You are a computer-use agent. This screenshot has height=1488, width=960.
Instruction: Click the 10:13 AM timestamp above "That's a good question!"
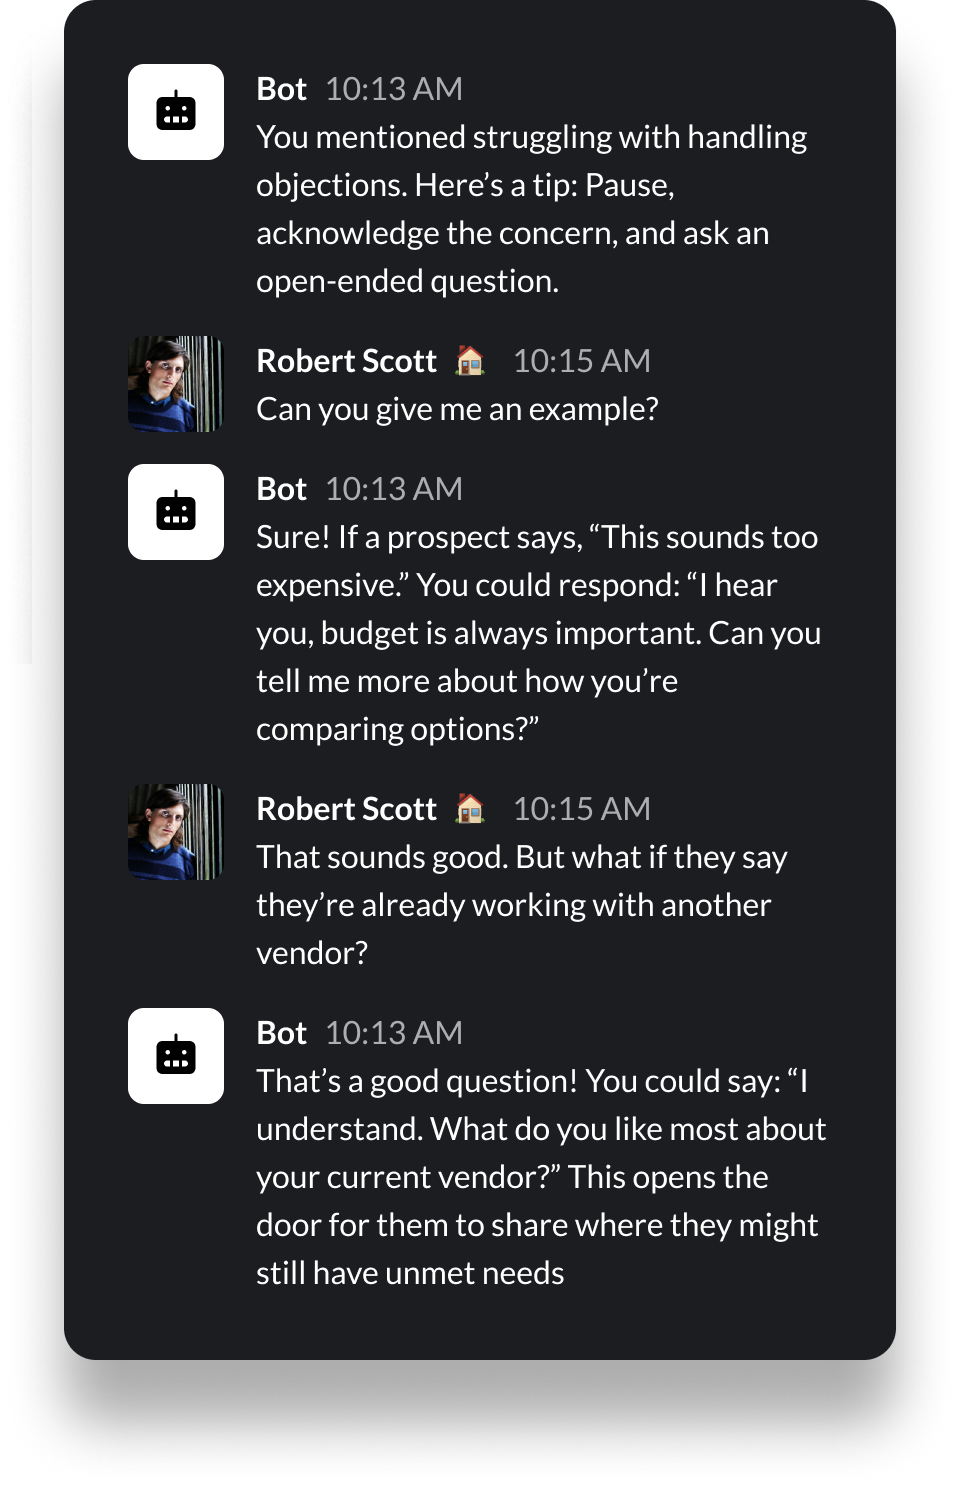point(394,1033)
